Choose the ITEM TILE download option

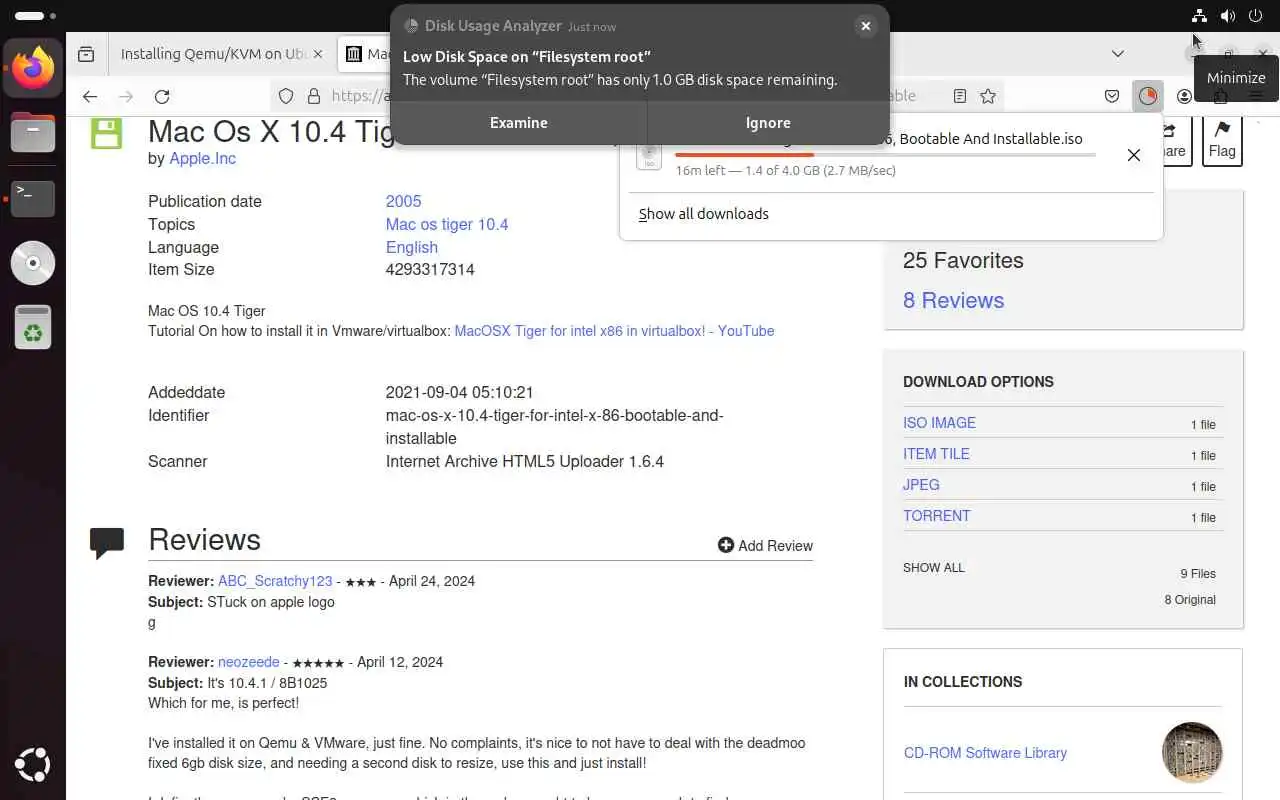pos(936,454)
